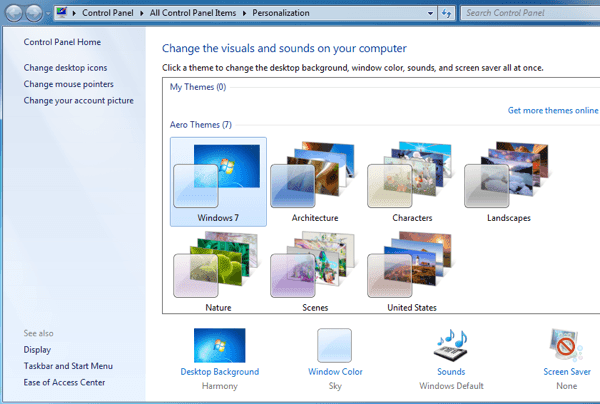Open address bar history dropdown arrow

[x=430, y=13]
